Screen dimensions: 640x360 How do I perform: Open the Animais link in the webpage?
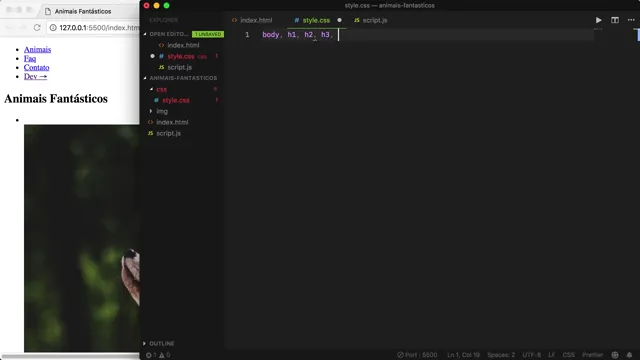(x=37, y=49)
